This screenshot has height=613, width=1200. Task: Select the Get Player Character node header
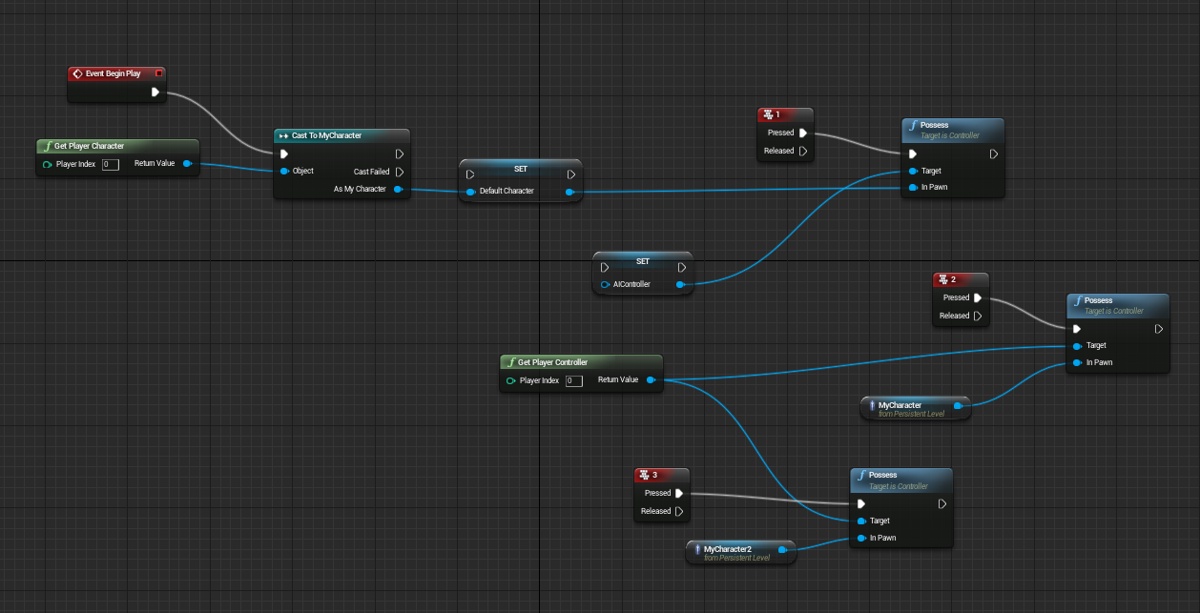(118, 146)
